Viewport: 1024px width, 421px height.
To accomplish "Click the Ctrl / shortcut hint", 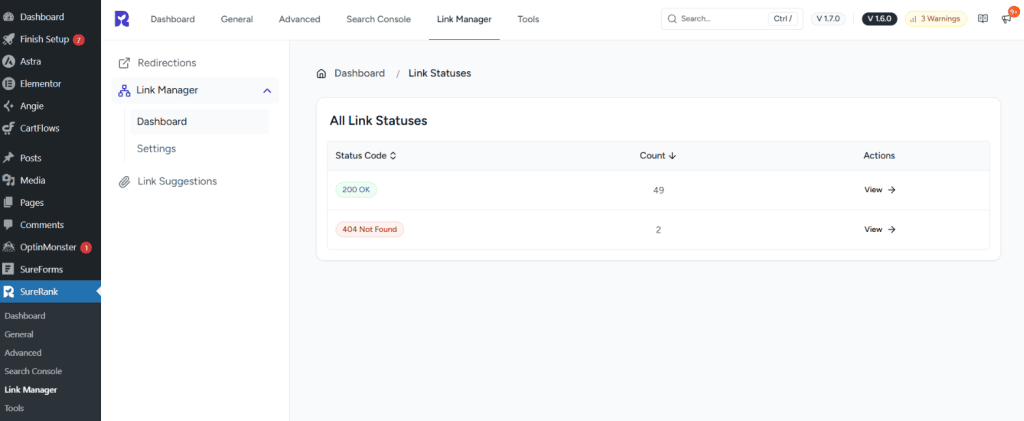I will pyautogui.click(x=782, y=19).
